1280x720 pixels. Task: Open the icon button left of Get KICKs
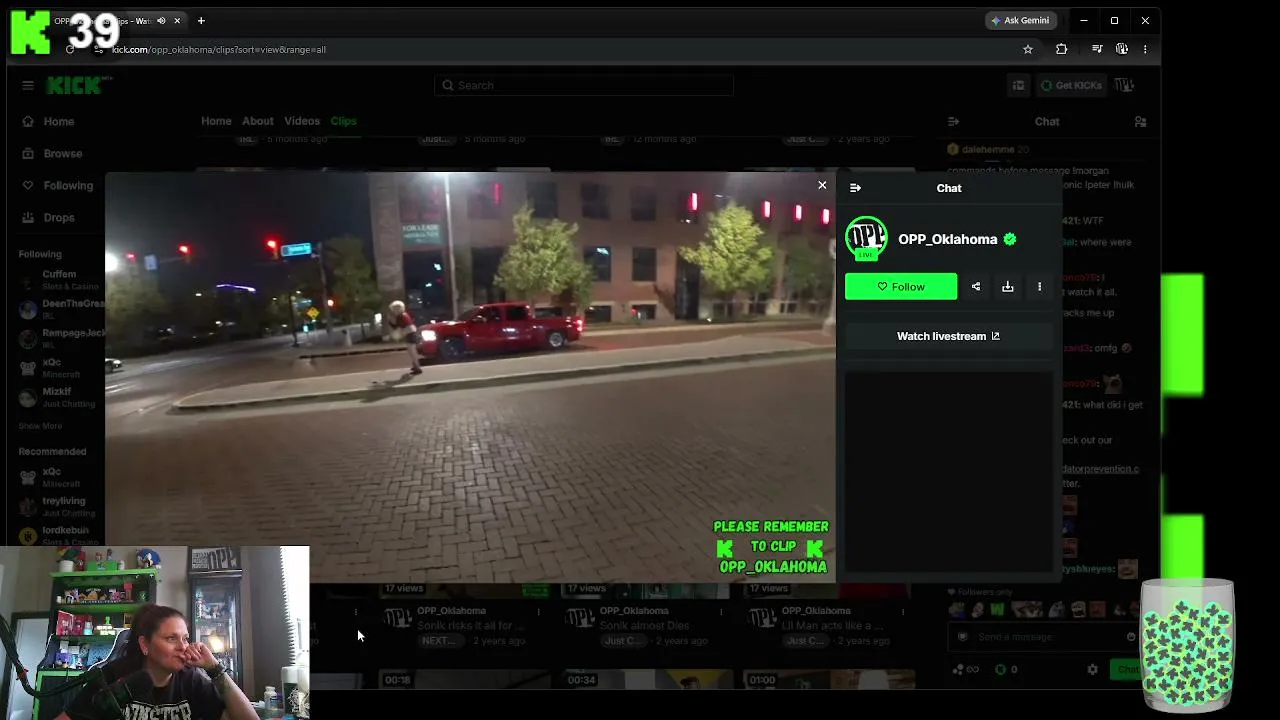click(x=1018, y=85)
